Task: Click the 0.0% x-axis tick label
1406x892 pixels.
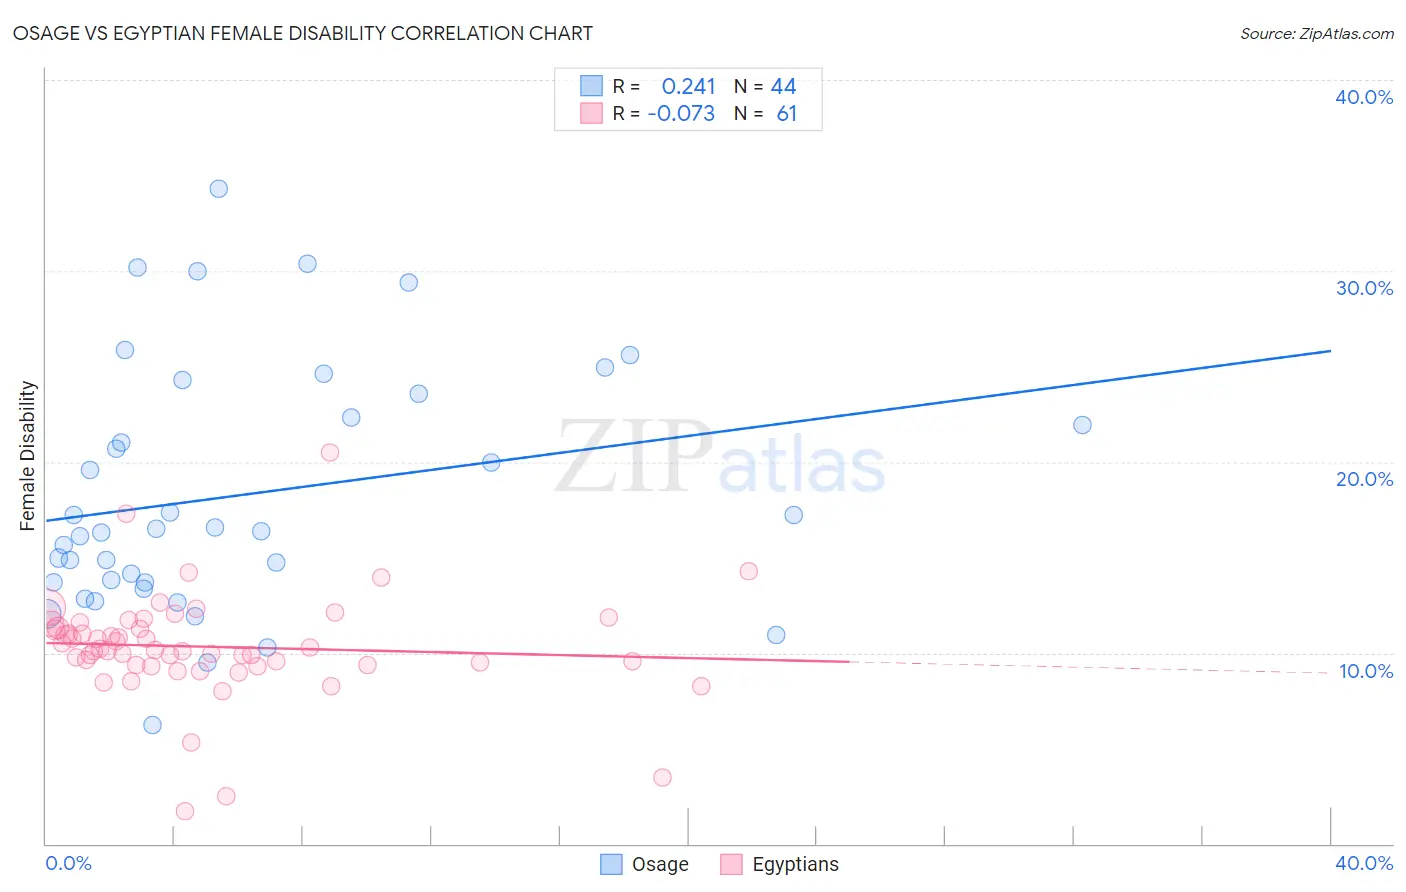Action: pyautogui.click(x=68, y=863)
